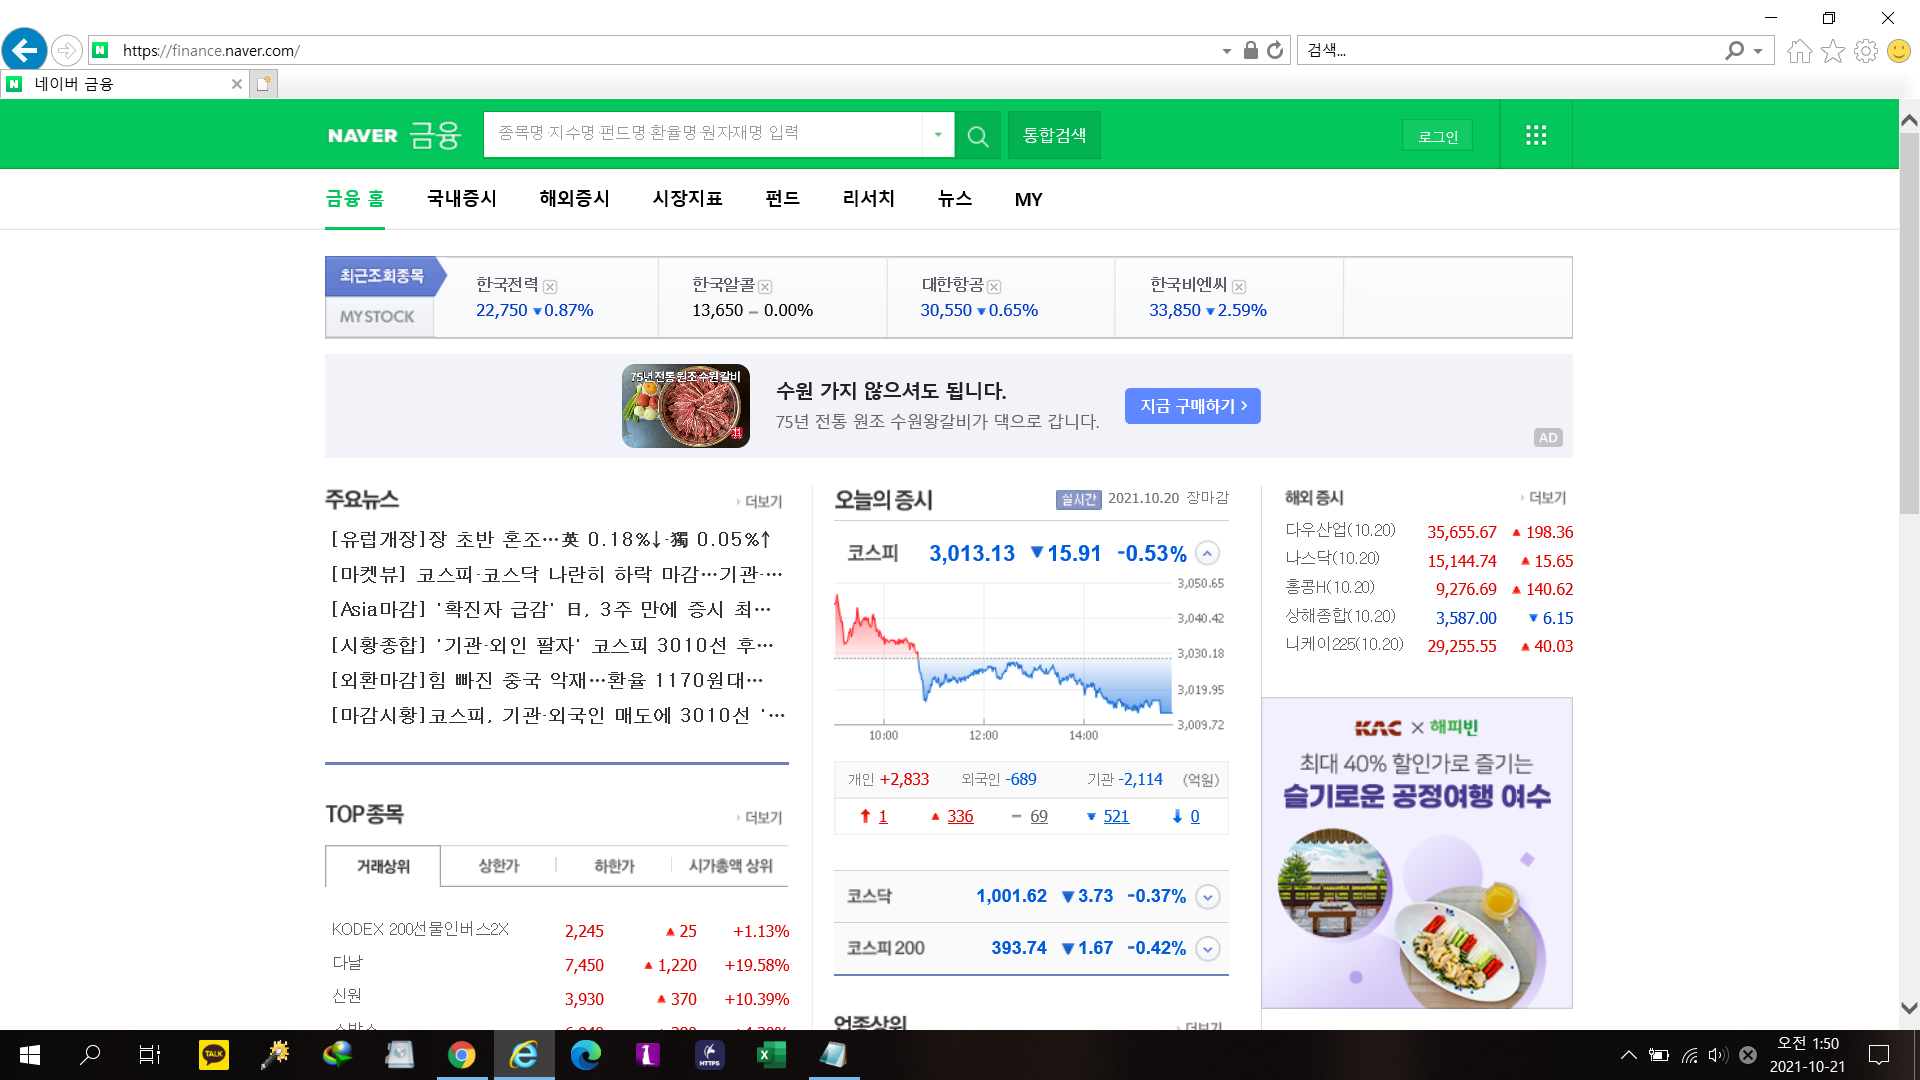
Task: Open Excel from the taskbar
Action: pyautogui.click(x=771, y=1054)
